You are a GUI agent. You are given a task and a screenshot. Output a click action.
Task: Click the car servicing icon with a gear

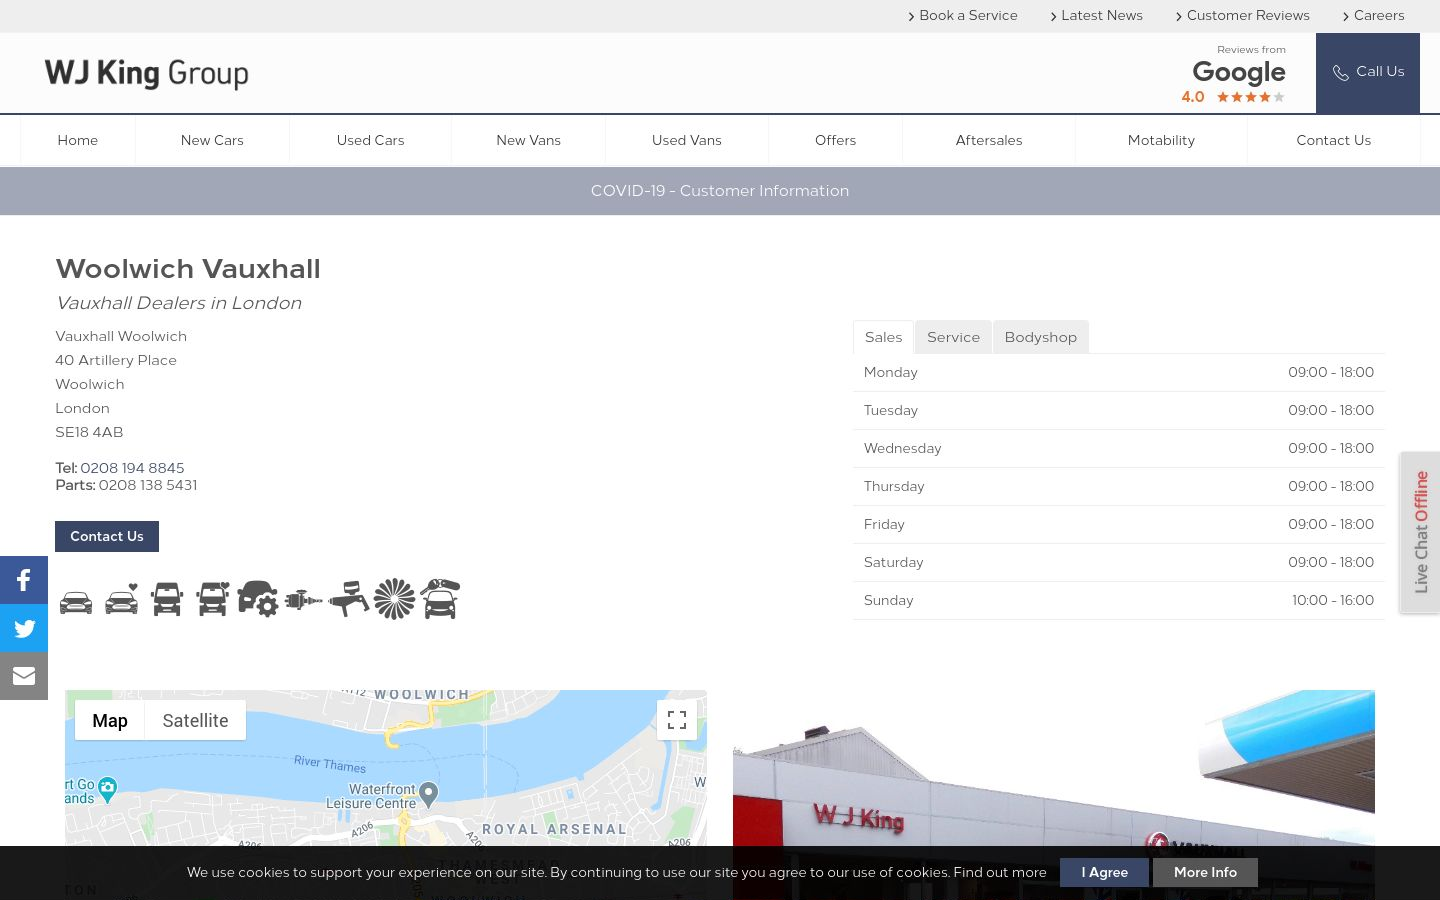pos(258,598)
